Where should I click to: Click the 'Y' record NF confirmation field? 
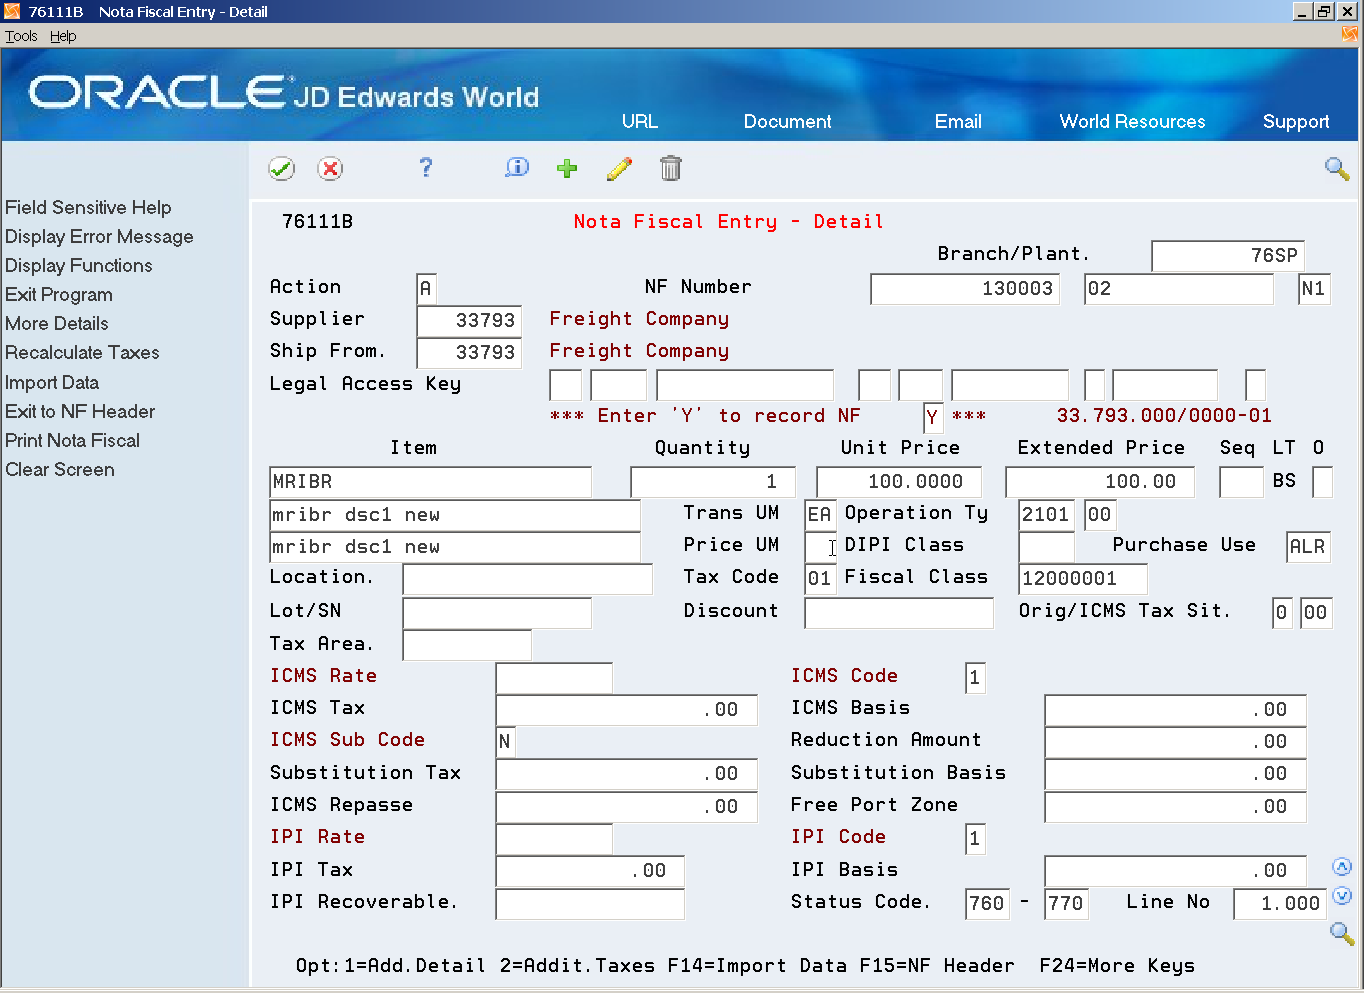(932, 417)
